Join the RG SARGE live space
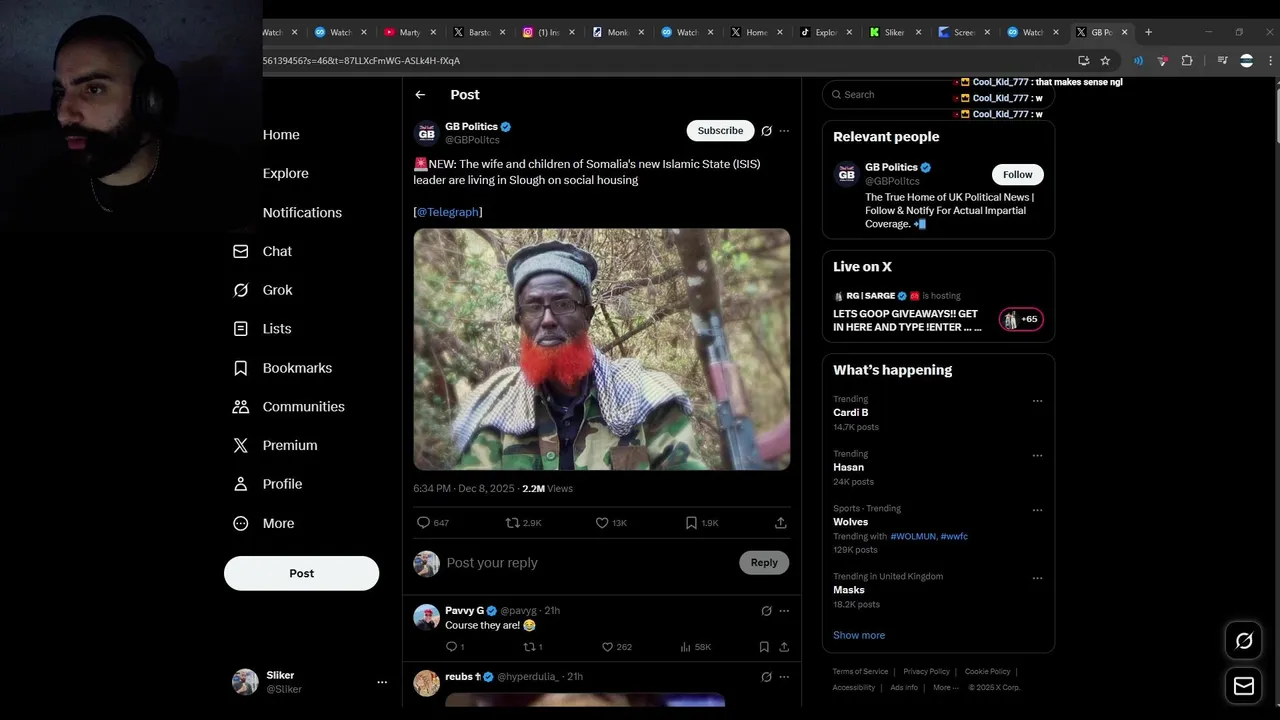 click(x=938, y=312)
